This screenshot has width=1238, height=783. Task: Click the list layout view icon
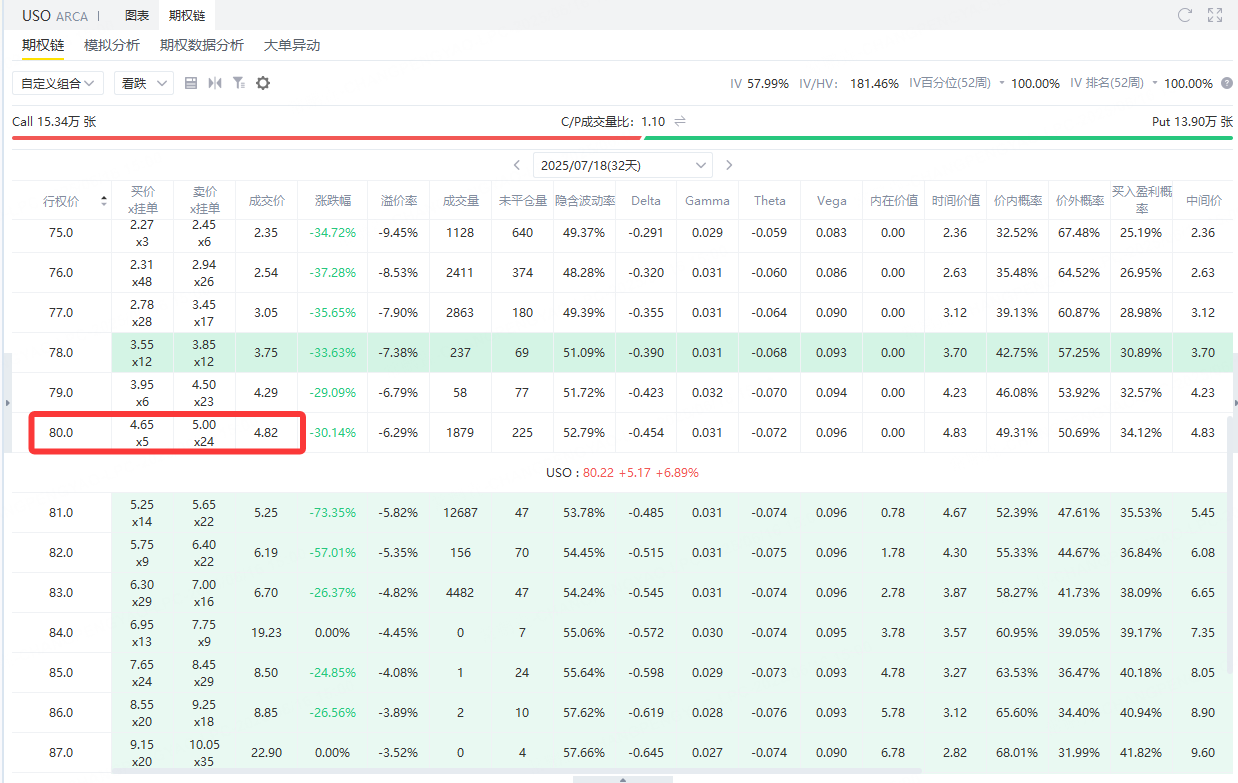(x=191, y=83)
